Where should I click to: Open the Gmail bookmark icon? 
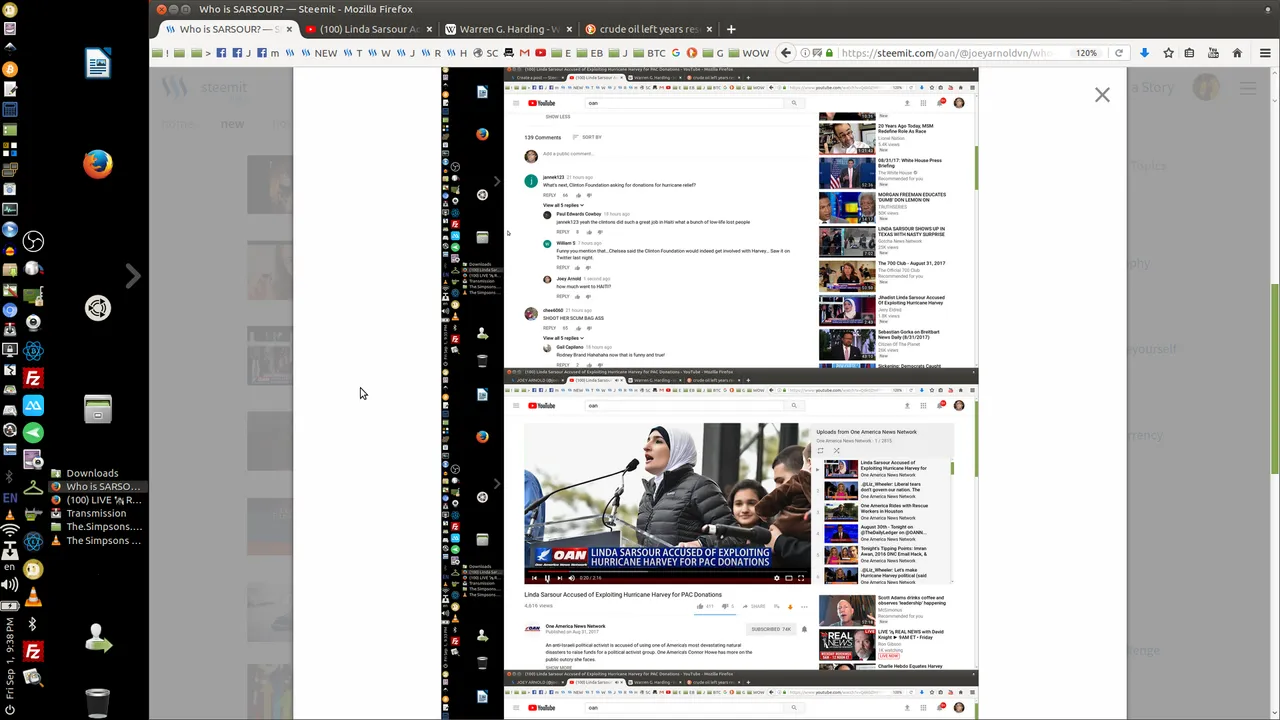(524, 53)
